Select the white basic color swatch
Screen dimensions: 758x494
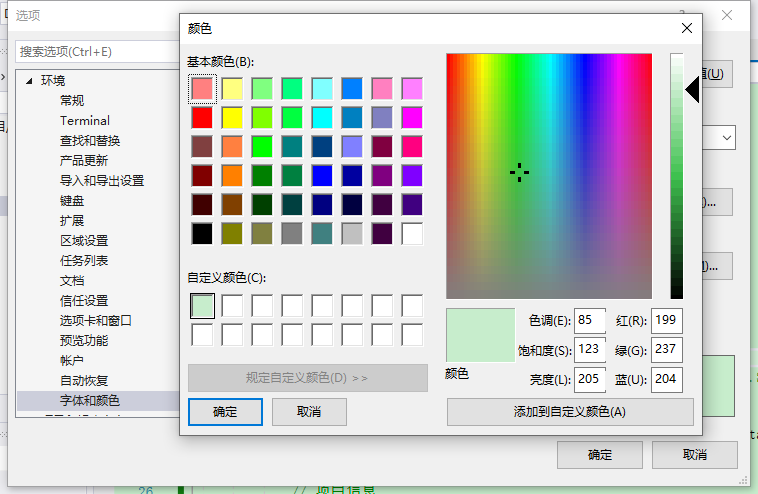pyautogui.click(x=412, y=234)
